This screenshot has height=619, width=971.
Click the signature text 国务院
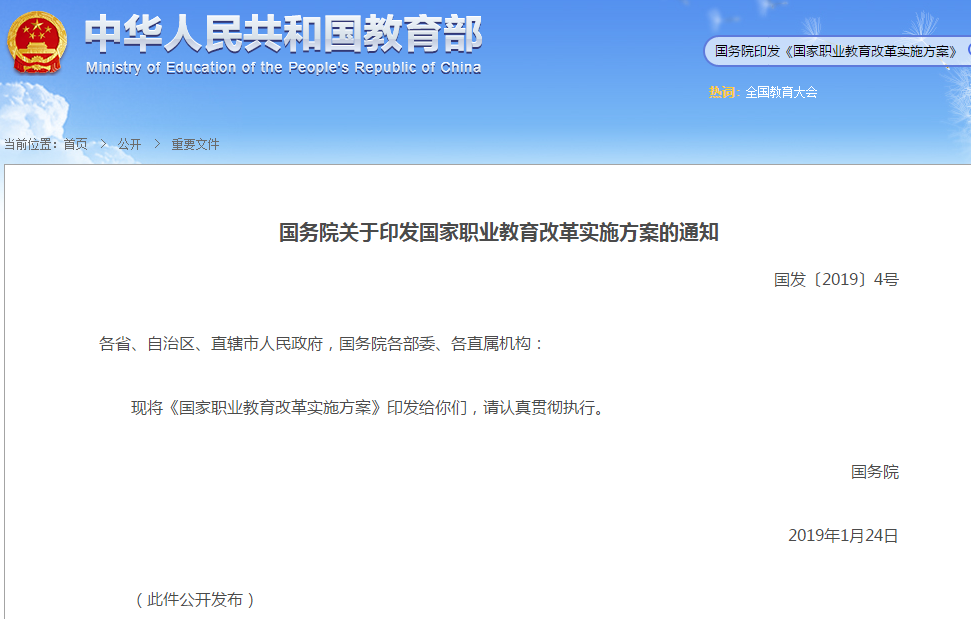pos(874,472)
